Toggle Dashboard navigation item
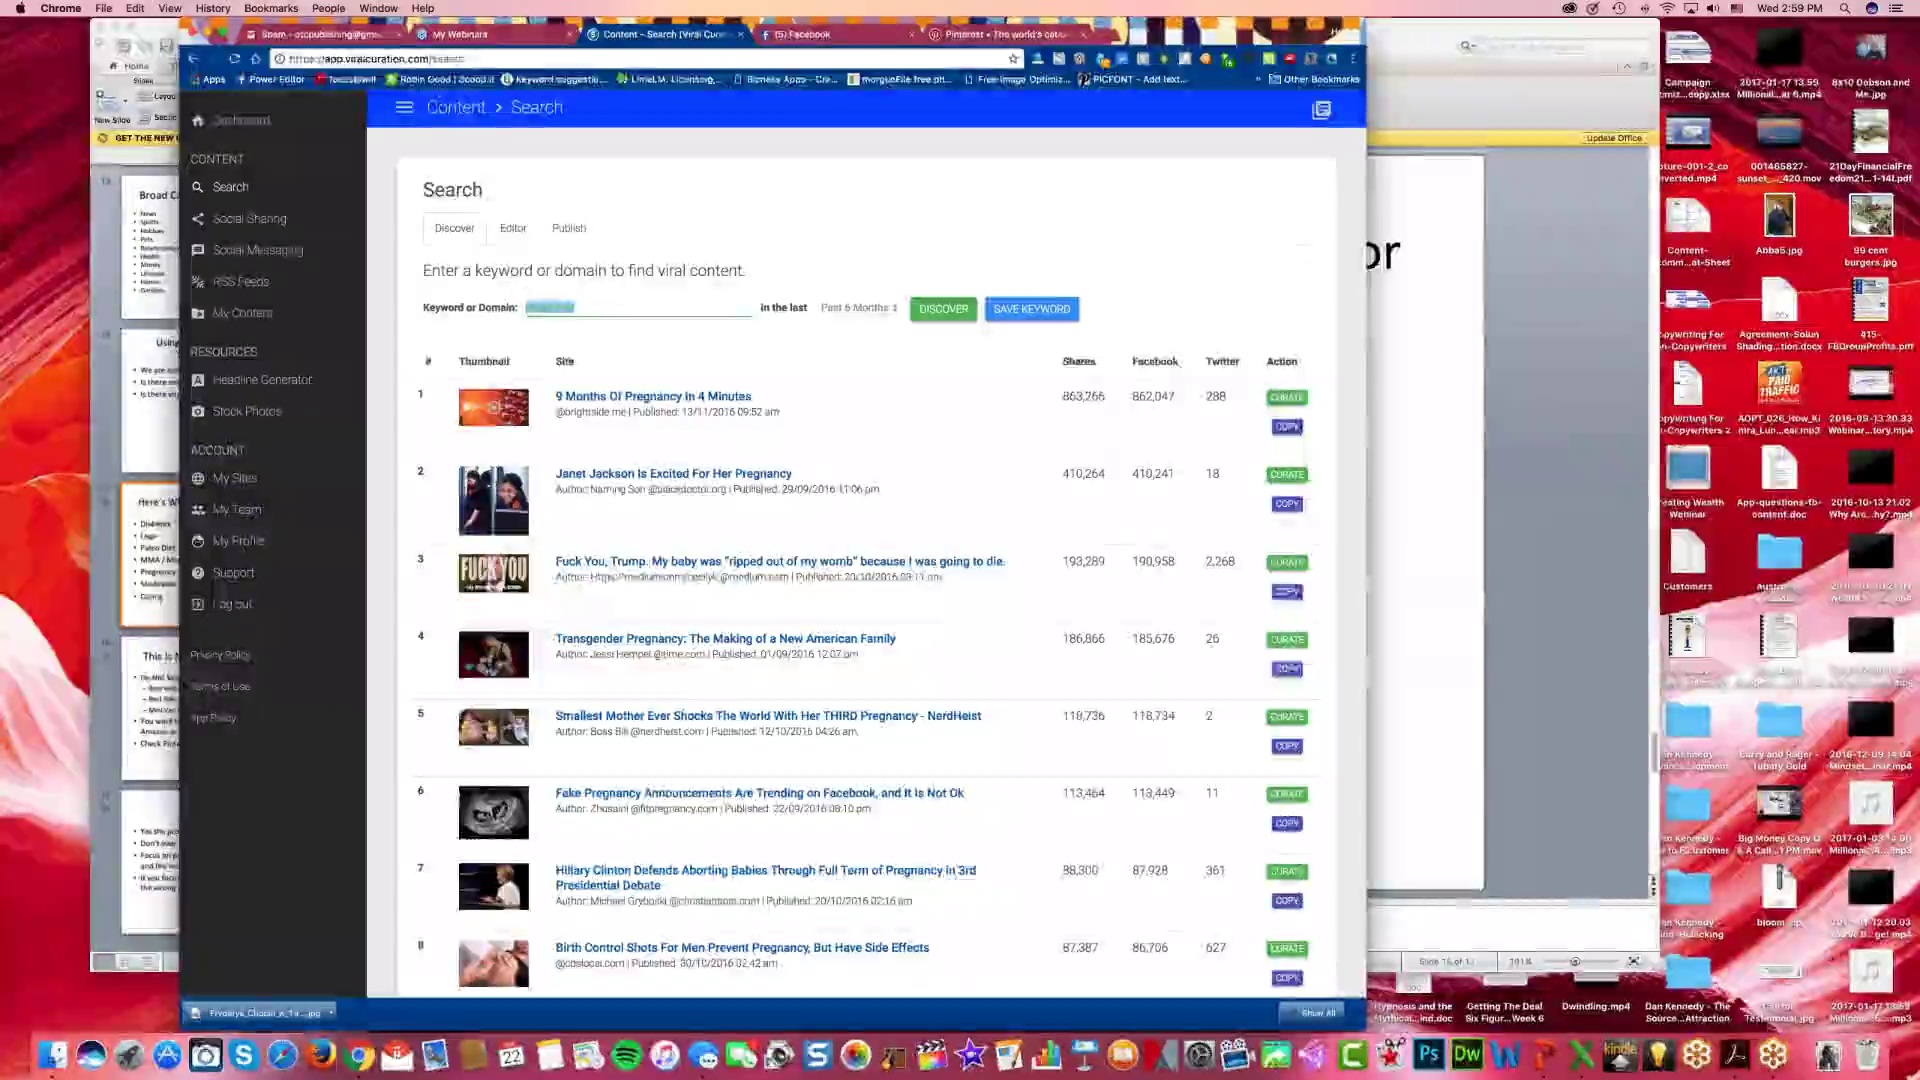 tap(243, 119)
